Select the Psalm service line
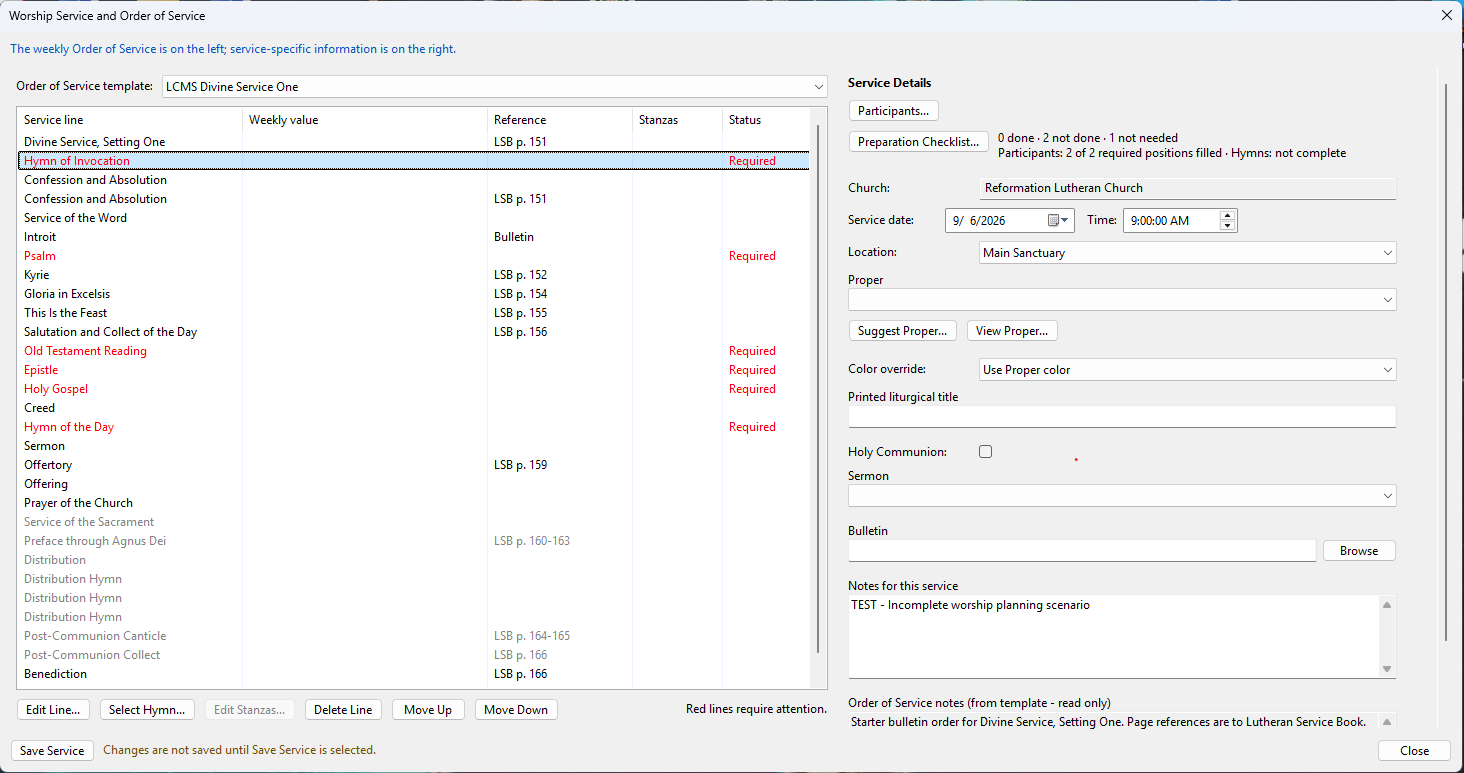1464x773 pixels. [x=414, y=256]
